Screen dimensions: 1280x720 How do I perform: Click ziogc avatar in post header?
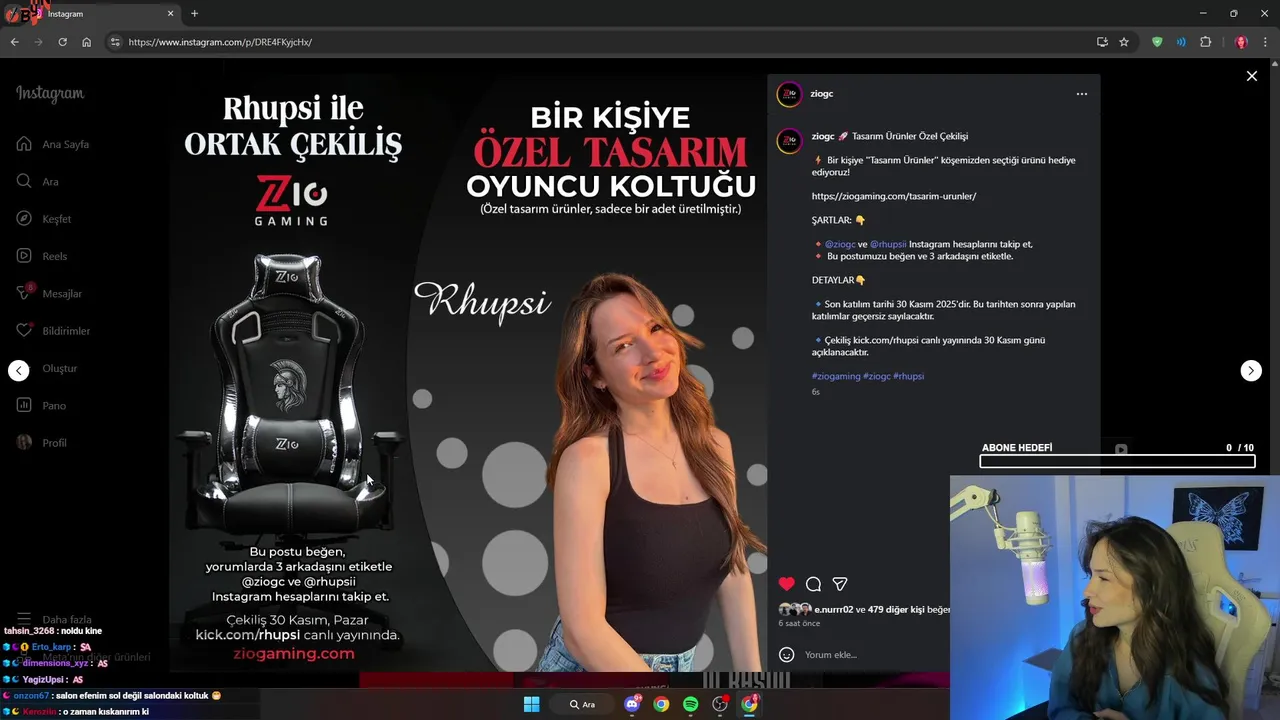tap(789, 94)
